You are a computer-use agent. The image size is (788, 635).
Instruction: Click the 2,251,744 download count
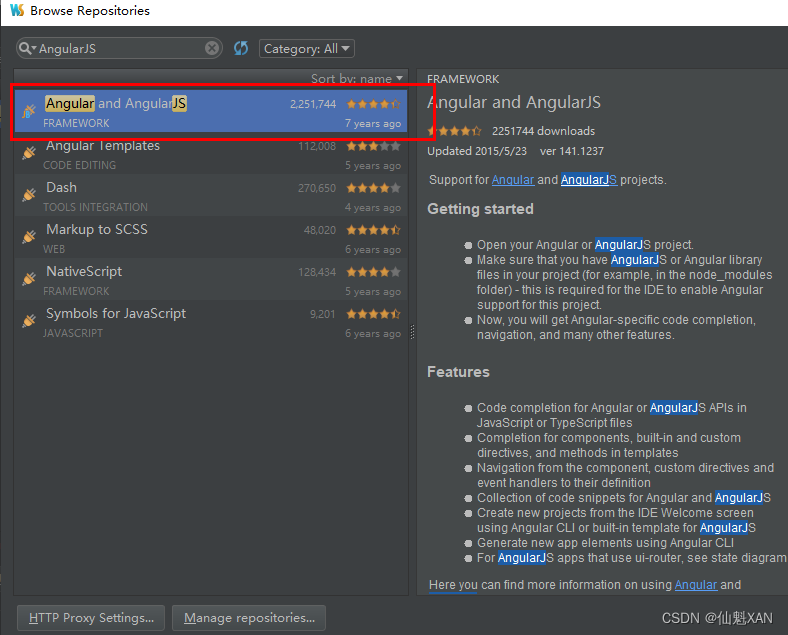pyautogui.click(x=313, y=104)
